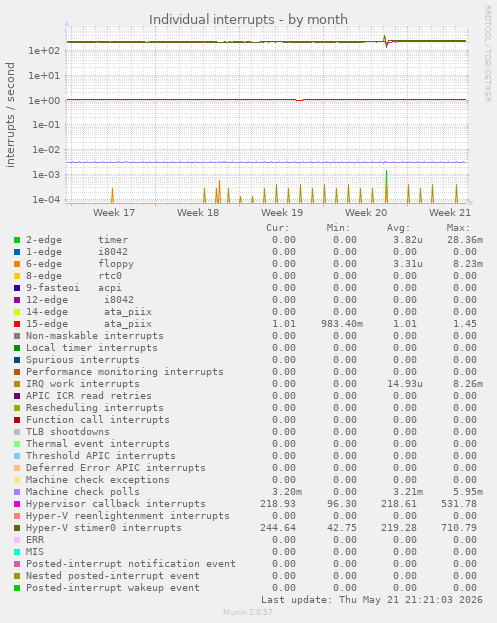
Task: Click the red 15-edge ata_piix color swatch
Action: 17,324
